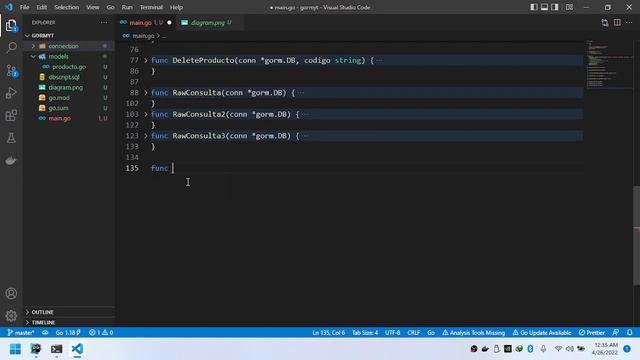The height and width of the screenshot is (360, 640).
Task: Click the editor vertical scrollbar thumb
Action: pyautogui.click(x=636, y=236)
